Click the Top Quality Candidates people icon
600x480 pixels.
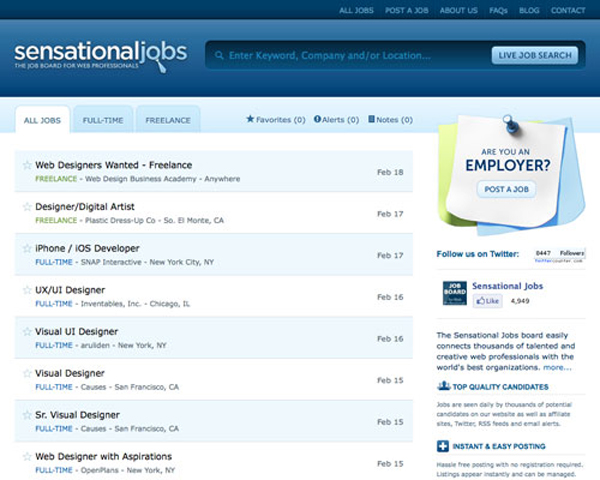pyautogui.click(x=443, y=386)
